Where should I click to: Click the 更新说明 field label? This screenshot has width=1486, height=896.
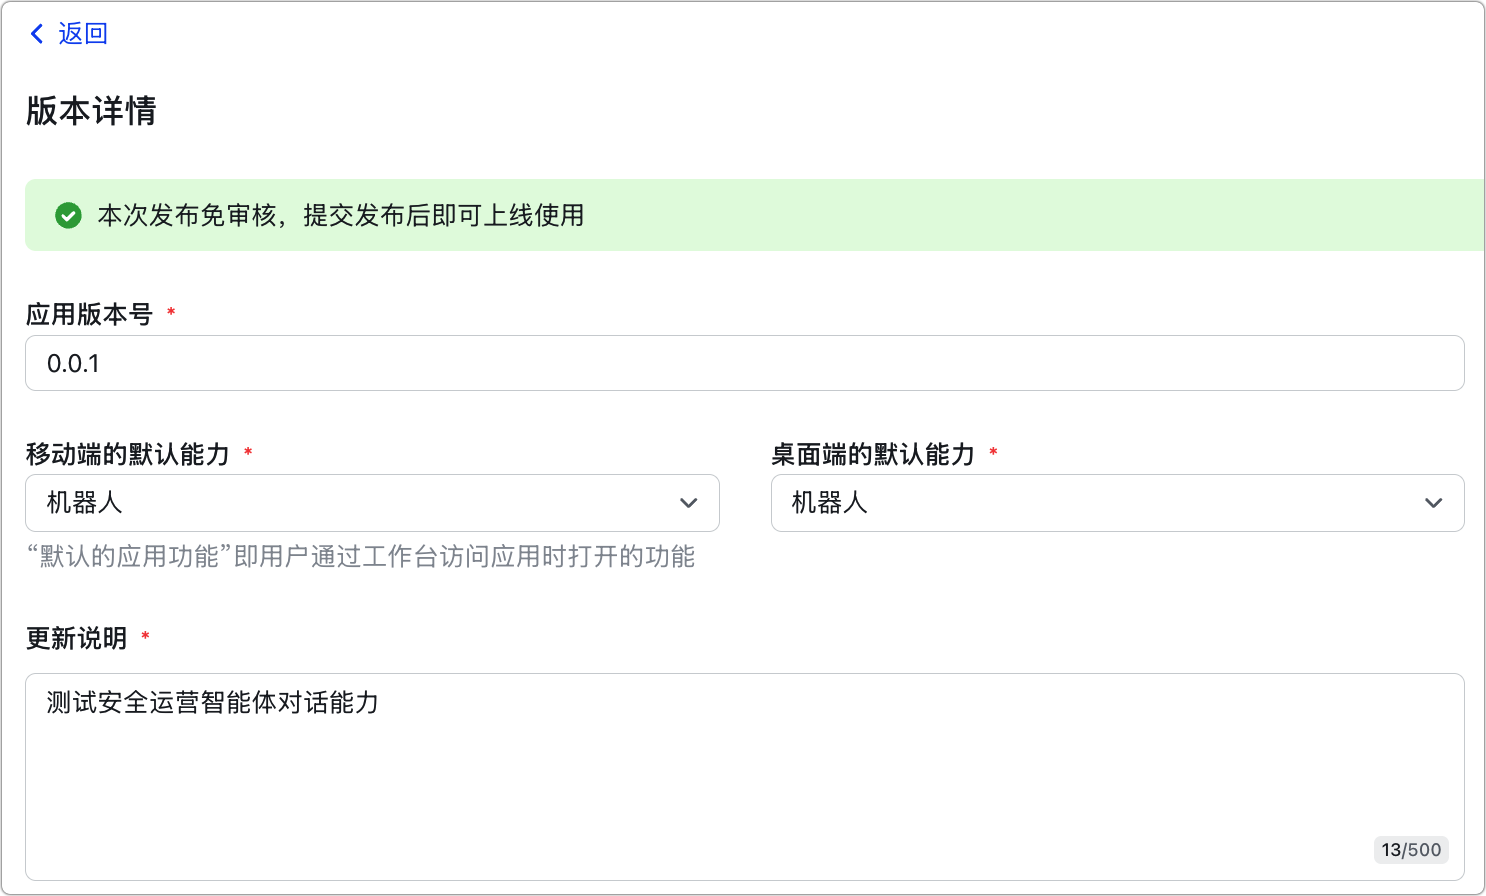pos(77,638)
